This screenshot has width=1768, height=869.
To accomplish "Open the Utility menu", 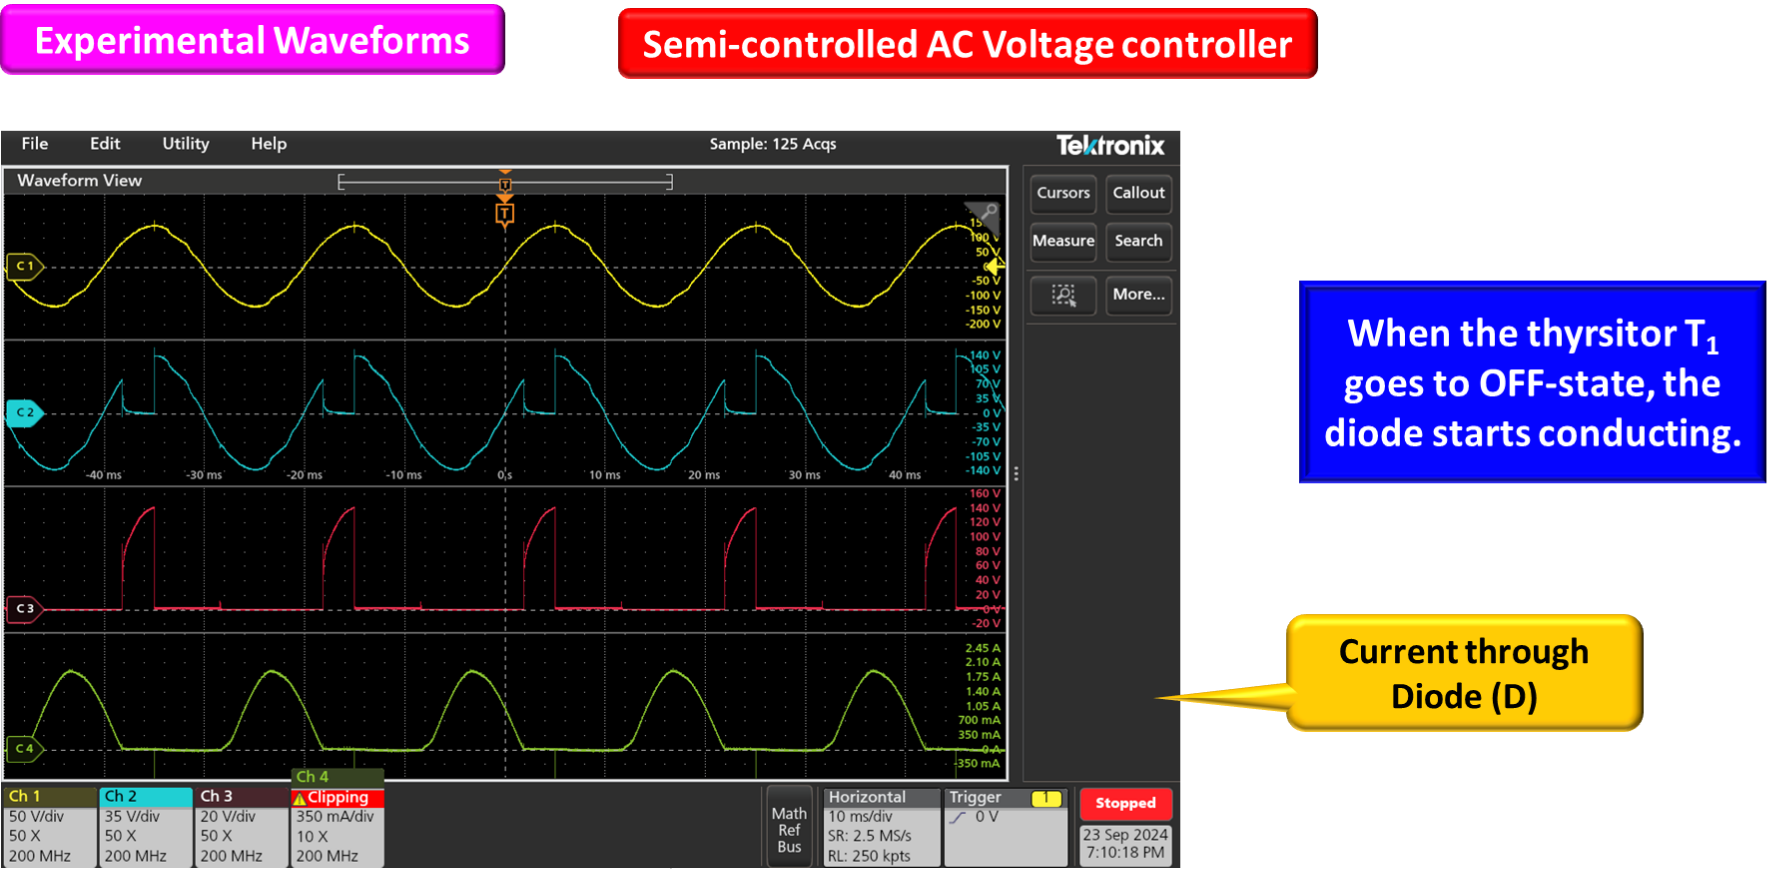I will (186, 144).
